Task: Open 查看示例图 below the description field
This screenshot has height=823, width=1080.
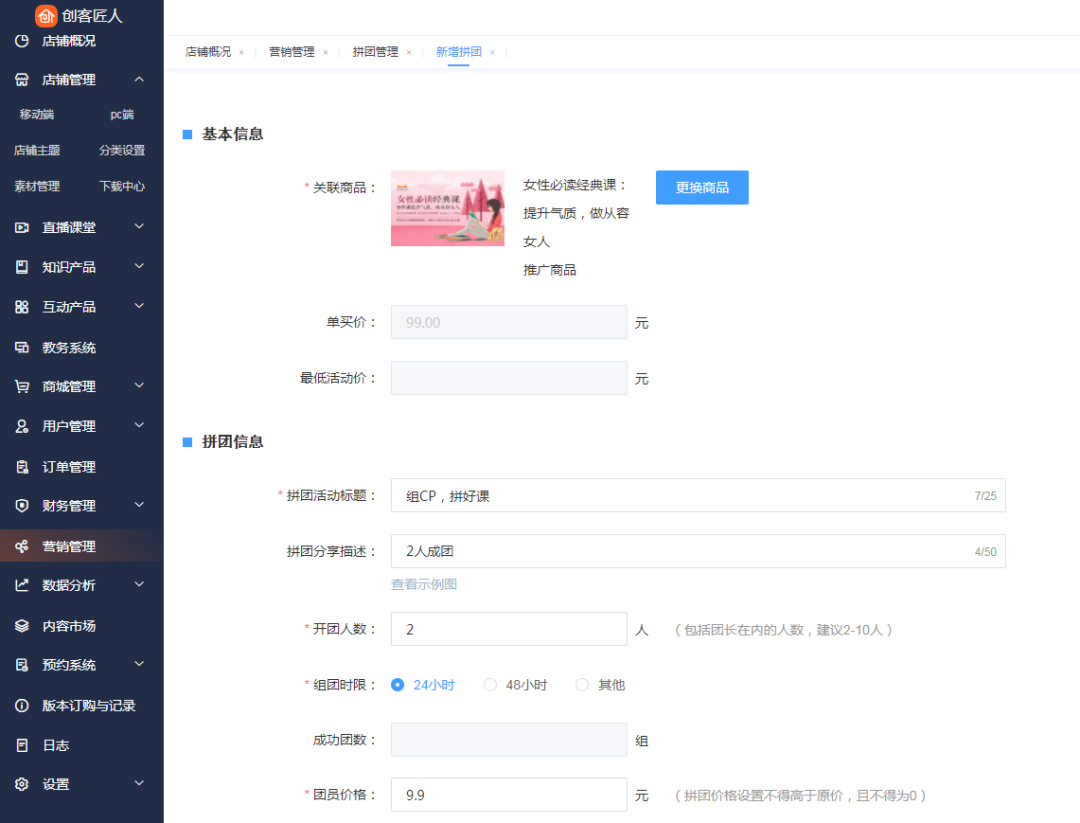Action: [422, 584]
